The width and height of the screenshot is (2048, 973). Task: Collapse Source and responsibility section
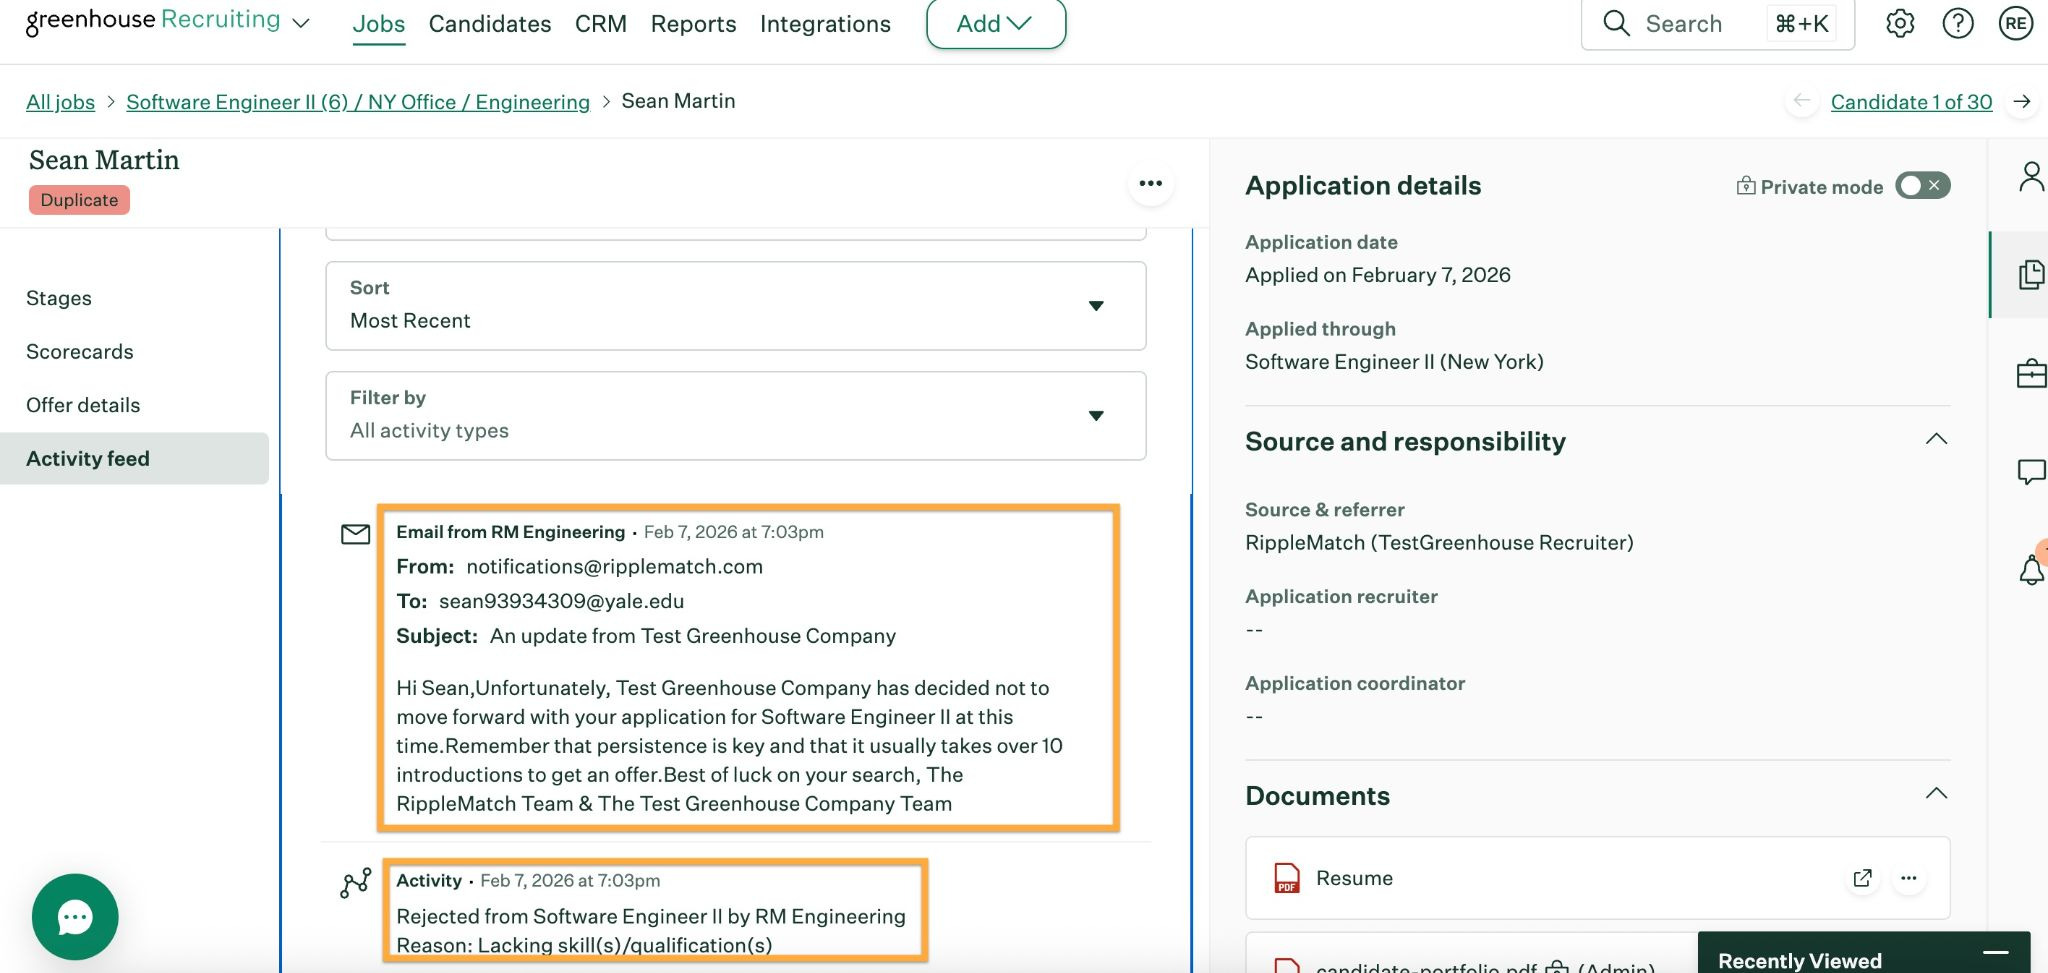1936,440
